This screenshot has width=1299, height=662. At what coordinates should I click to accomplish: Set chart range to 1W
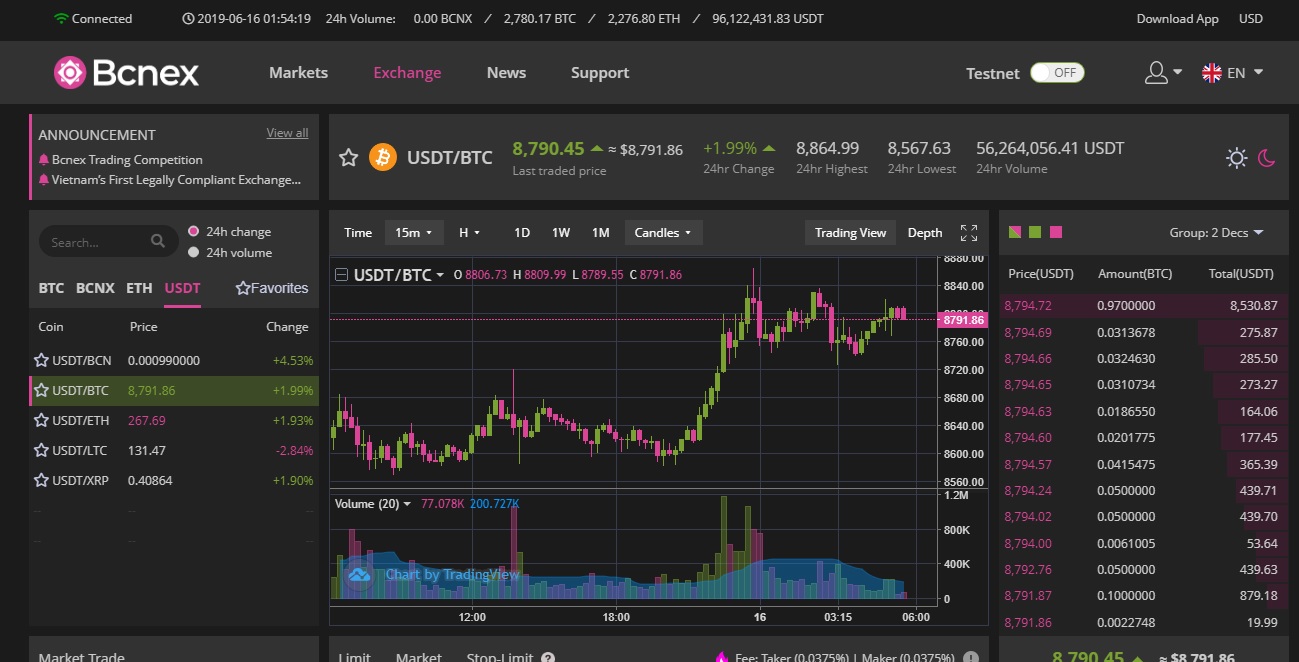click(x=561, y=232)
